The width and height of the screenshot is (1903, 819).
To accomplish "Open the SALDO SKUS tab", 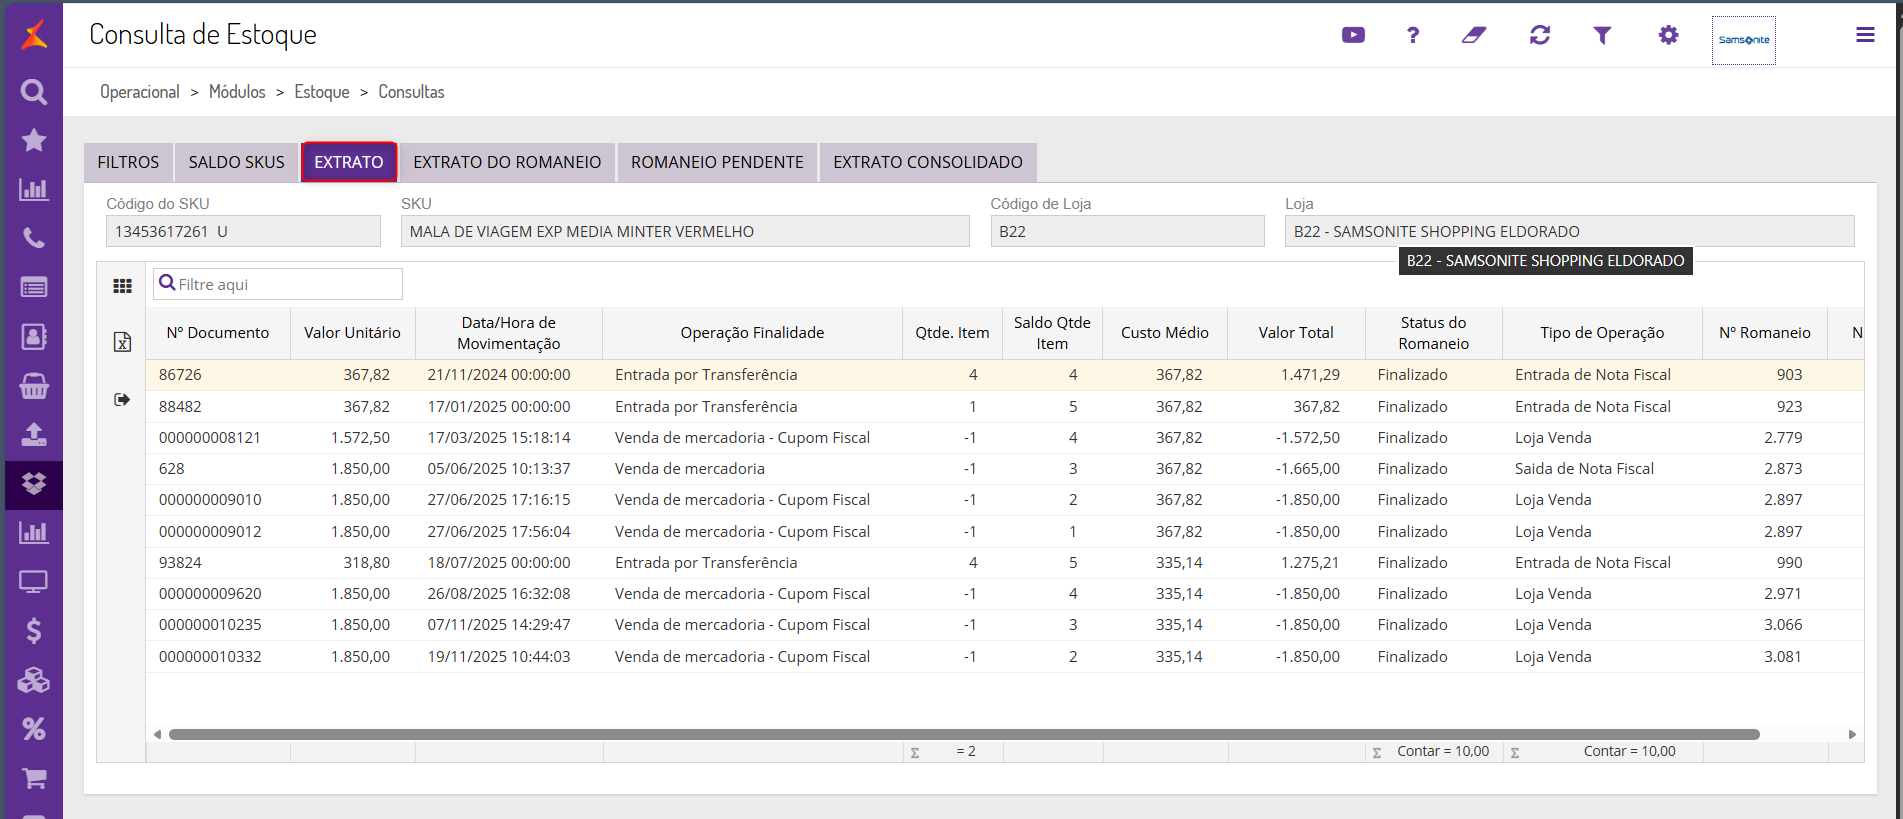I will [236, 162].
